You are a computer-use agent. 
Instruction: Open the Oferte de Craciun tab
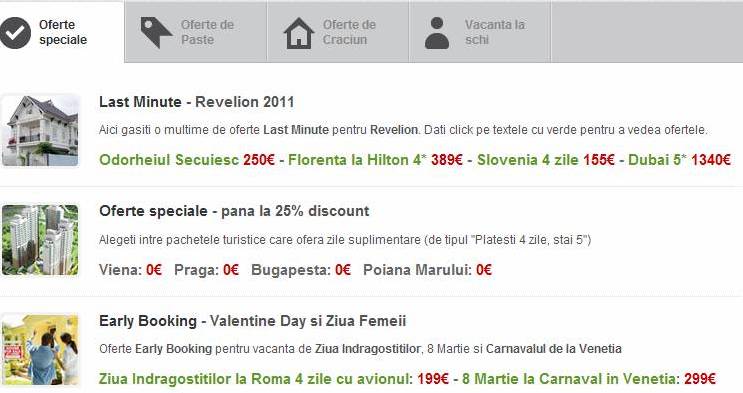coord(338,32)
